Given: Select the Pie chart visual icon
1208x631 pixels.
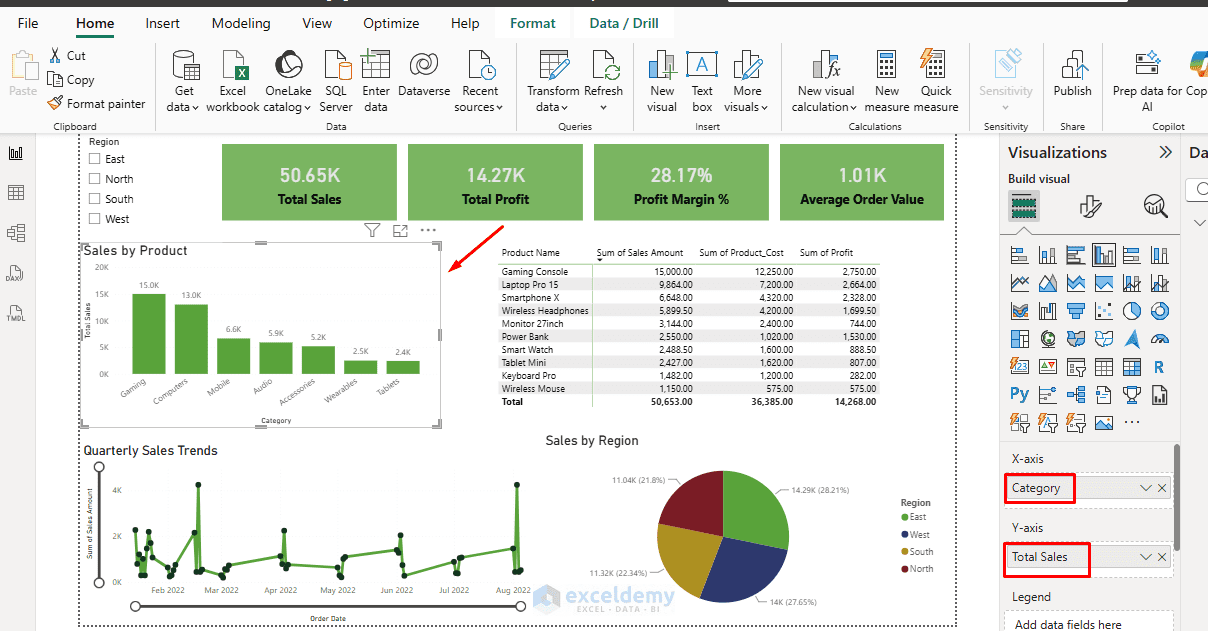Looking at the screenshot, I should [1132, 311].
